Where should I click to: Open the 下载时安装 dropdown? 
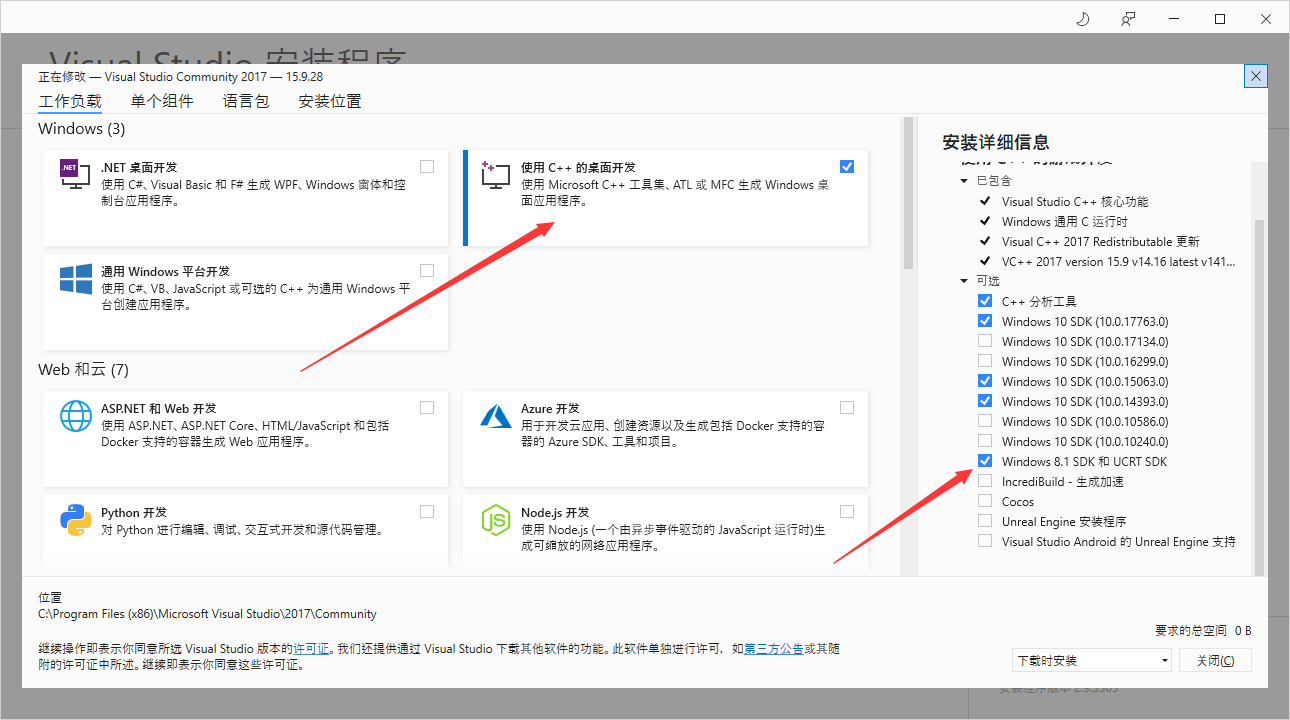tap(1091, 661)
